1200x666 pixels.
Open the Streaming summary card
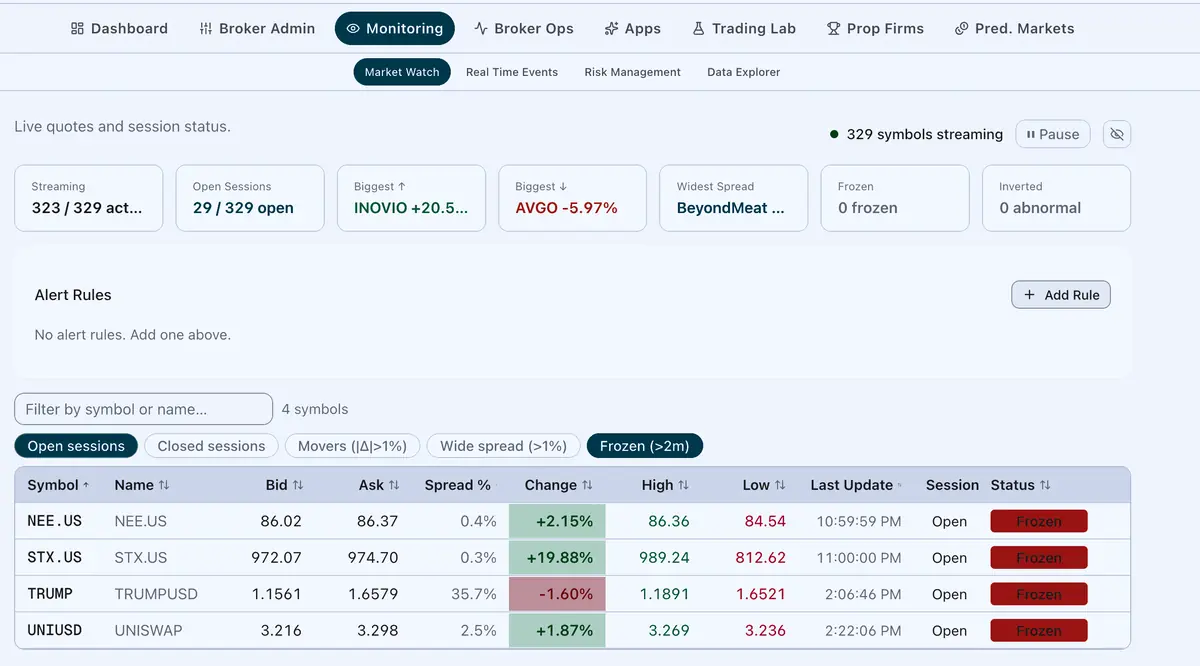pyautogui.click(x=88, y=198)
